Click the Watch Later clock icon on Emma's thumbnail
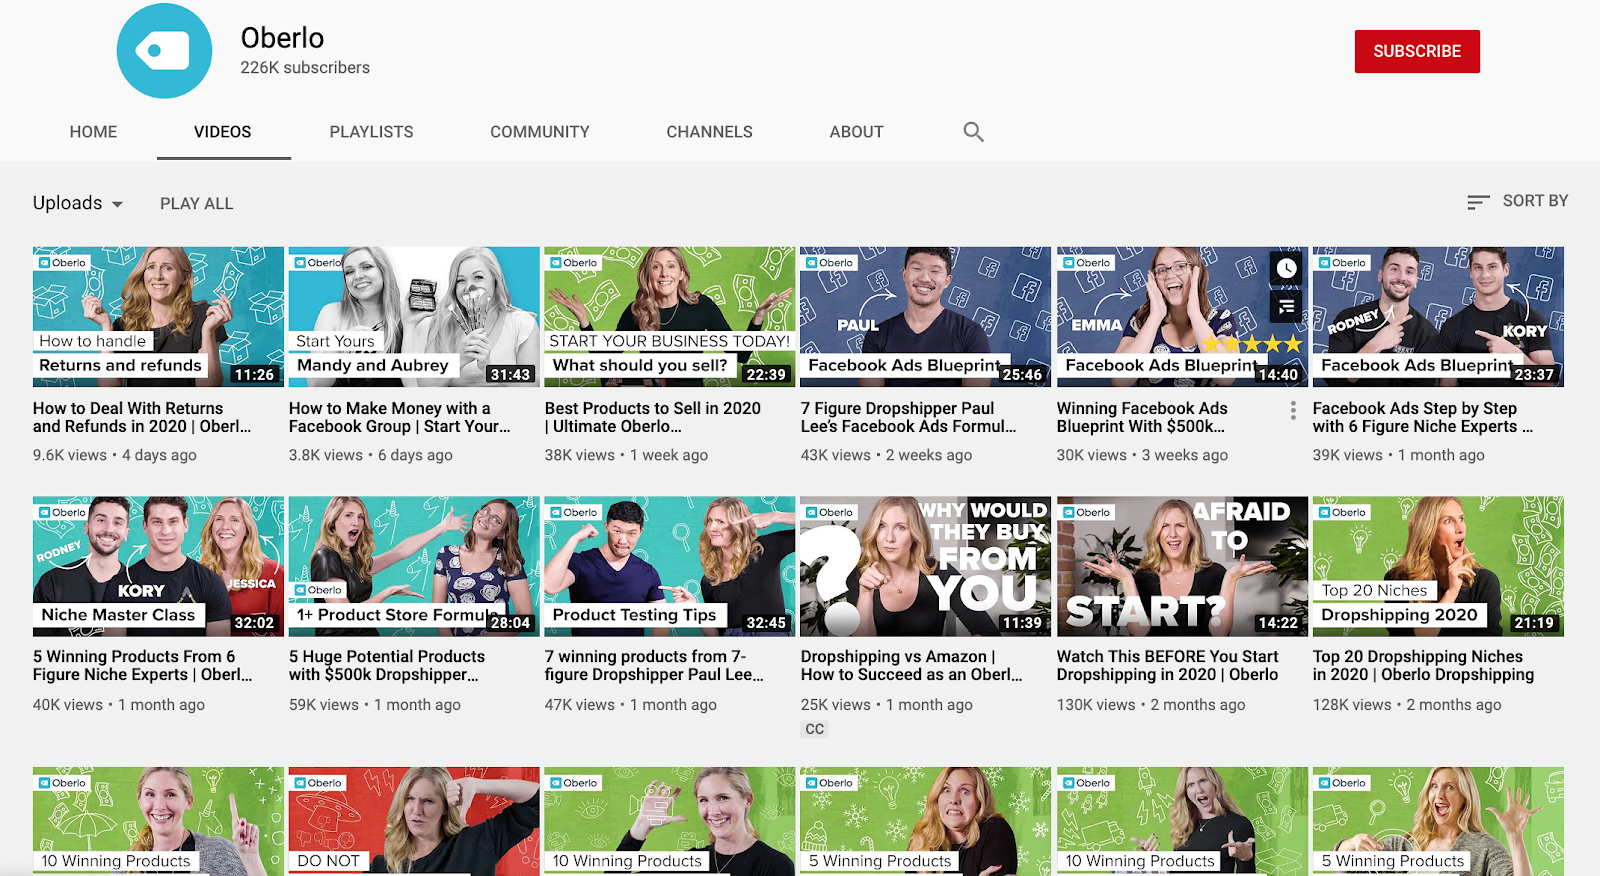This screenshot has width=1600, height=876. pos(1286,268)
